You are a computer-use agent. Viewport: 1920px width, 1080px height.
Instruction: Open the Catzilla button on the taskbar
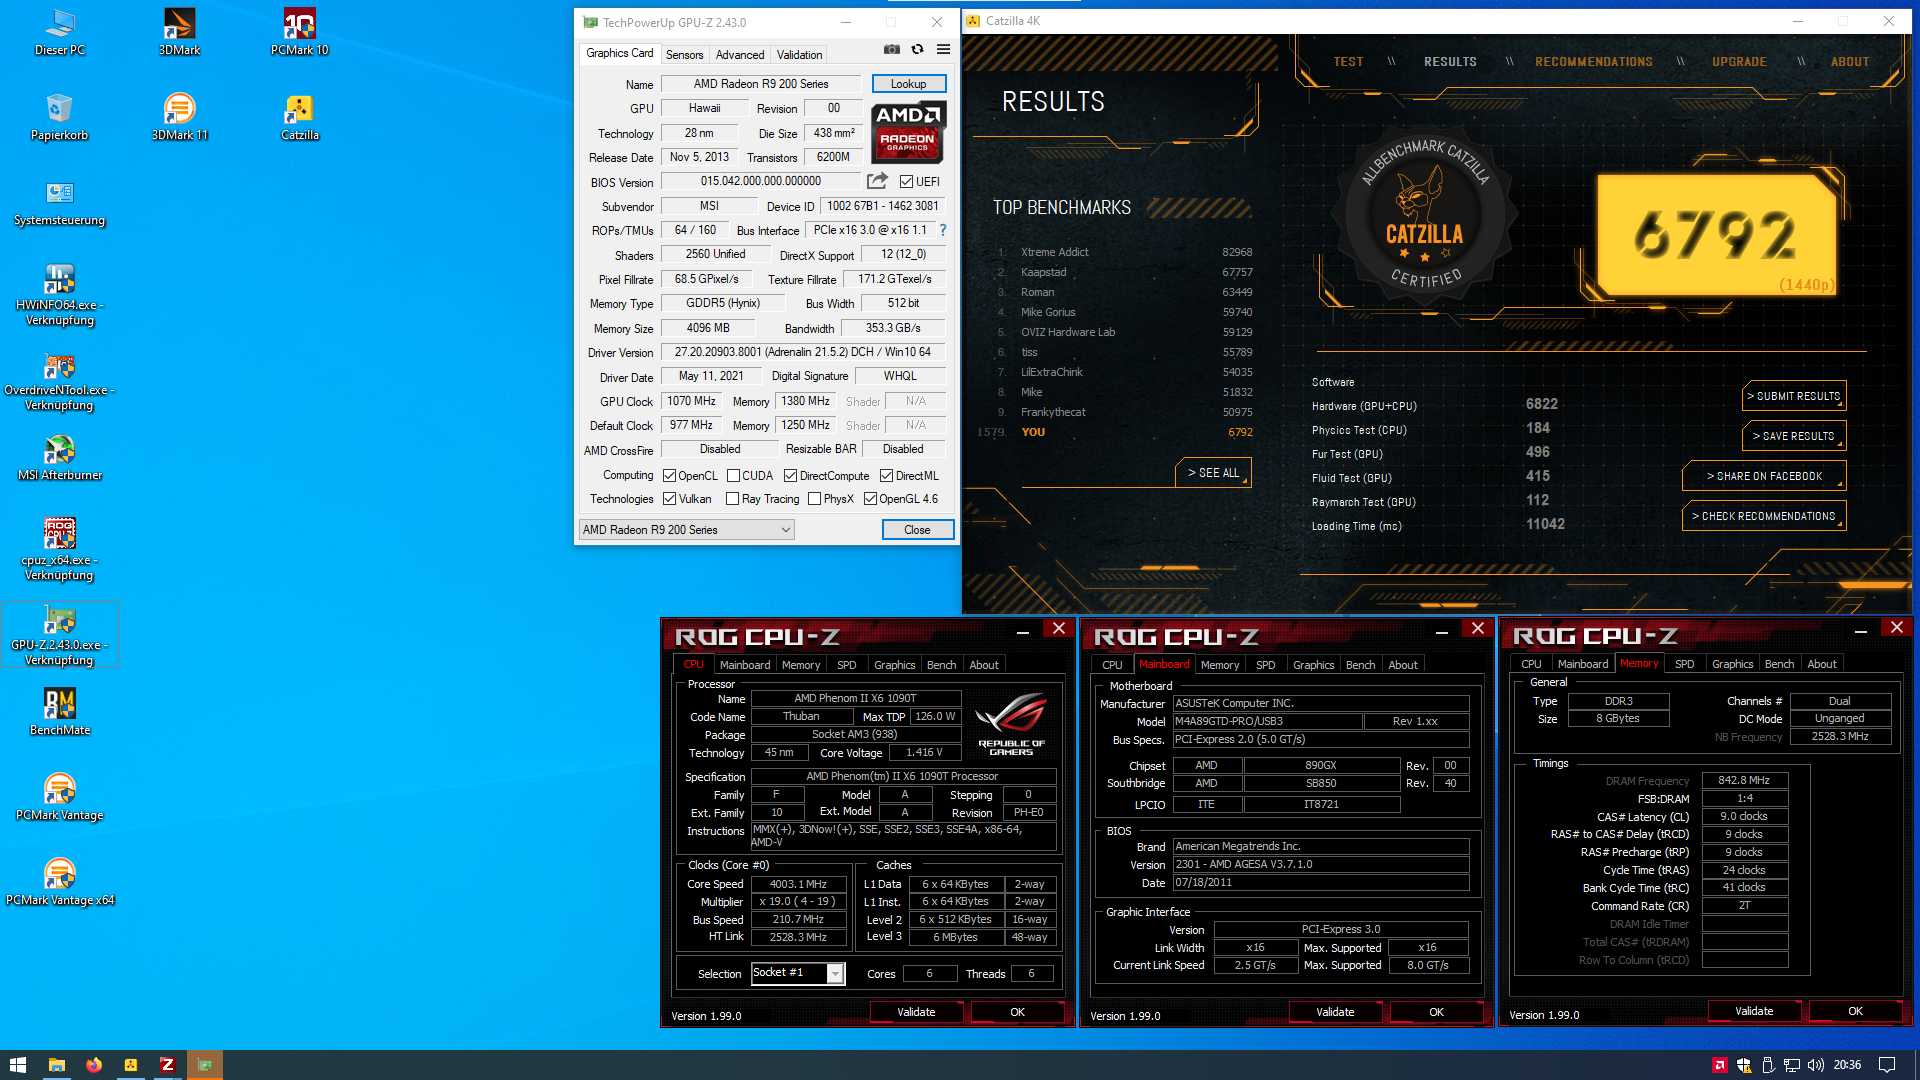click(x=130, y=1065)
